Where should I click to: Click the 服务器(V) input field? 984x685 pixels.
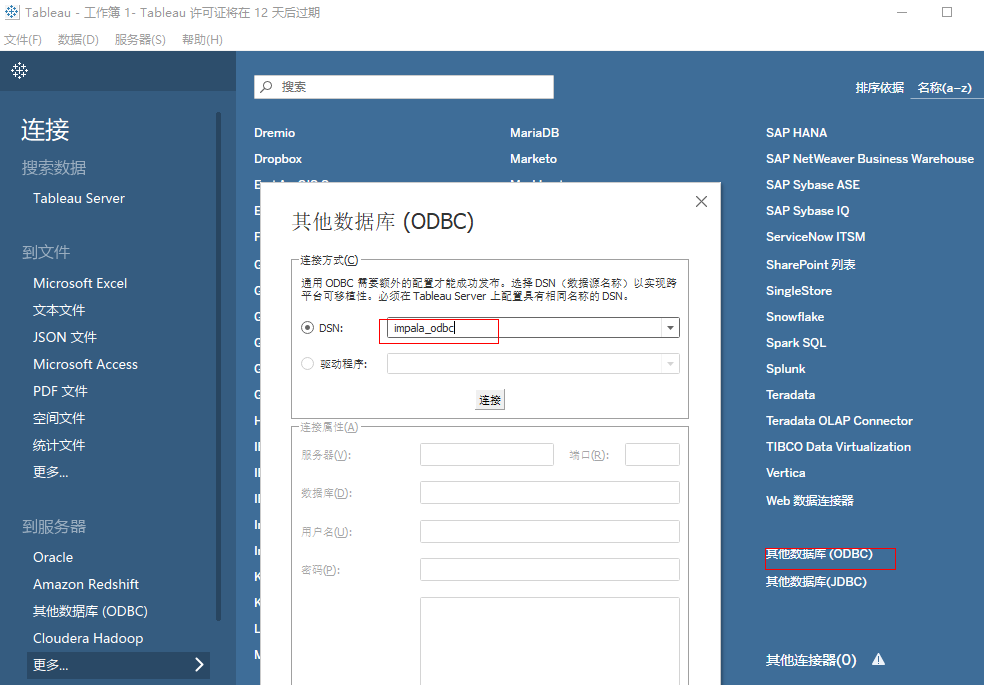tap(487, 454)
